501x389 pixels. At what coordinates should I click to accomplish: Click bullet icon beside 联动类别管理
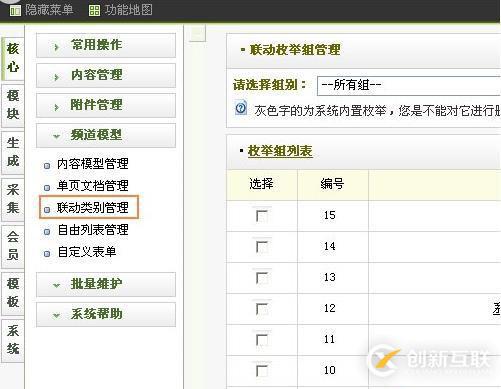[47, 210]
